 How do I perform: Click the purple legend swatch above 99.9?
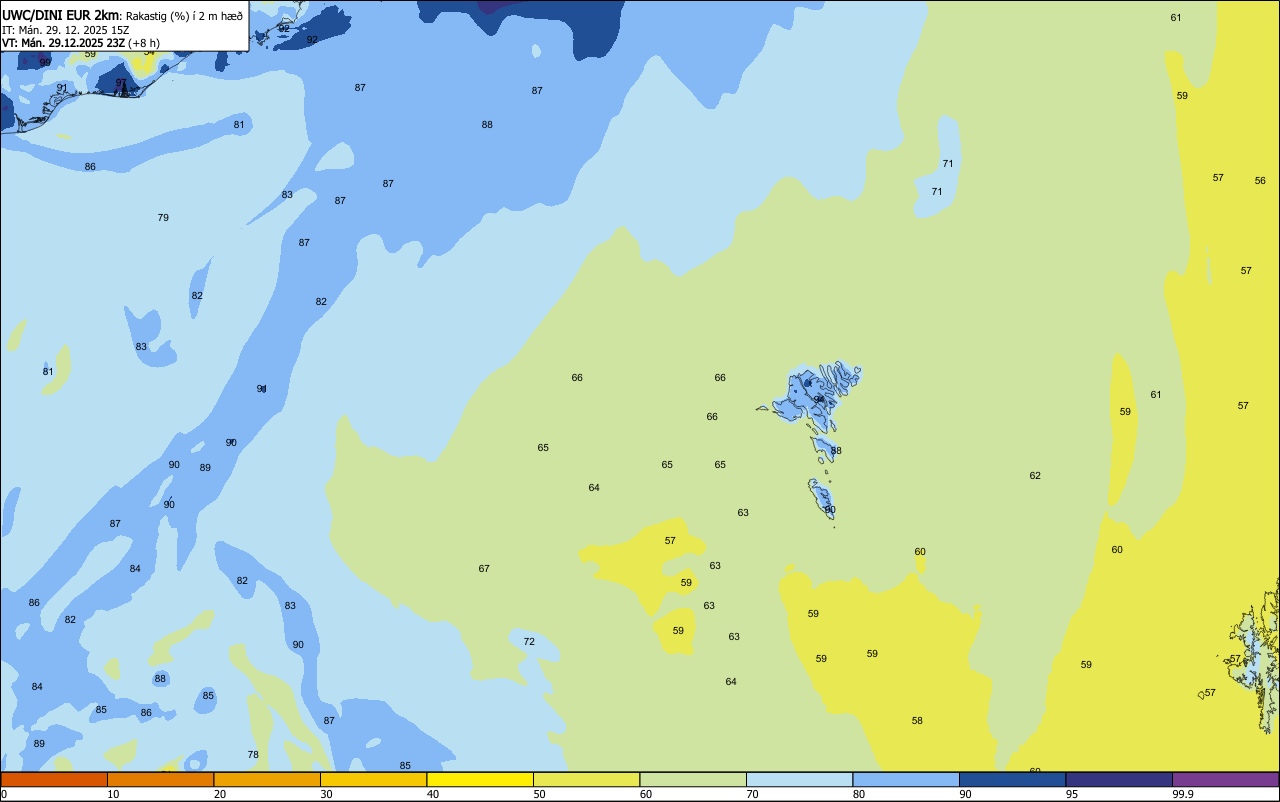point(1225,779)
